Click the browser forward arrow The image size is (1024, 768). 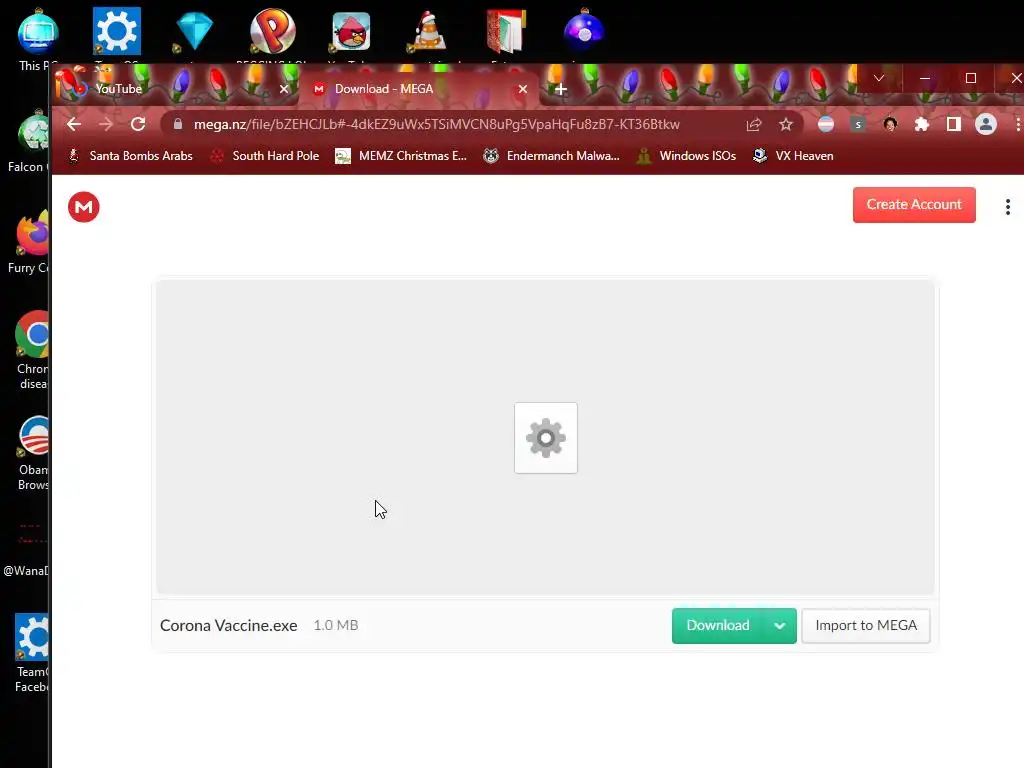pyautogui.click(x=106, y=124)
